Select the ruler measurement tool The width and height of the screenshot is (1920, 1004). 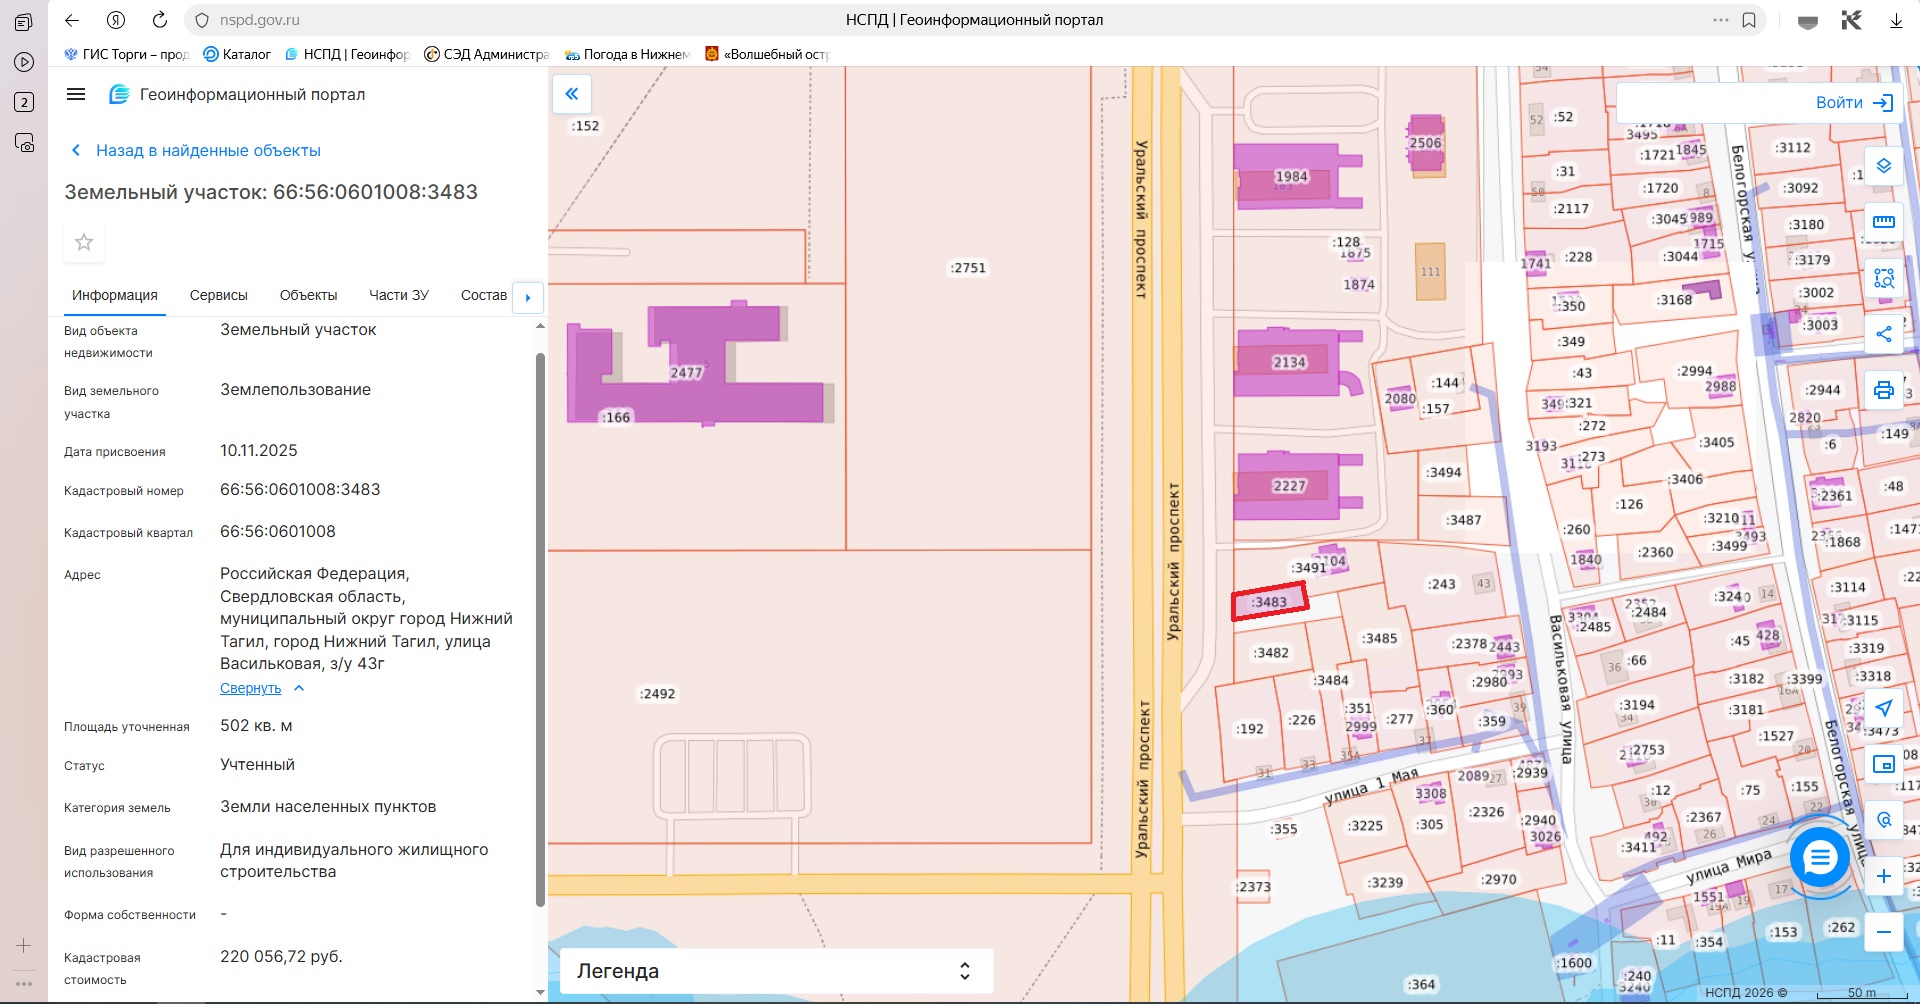(1883, 222)
